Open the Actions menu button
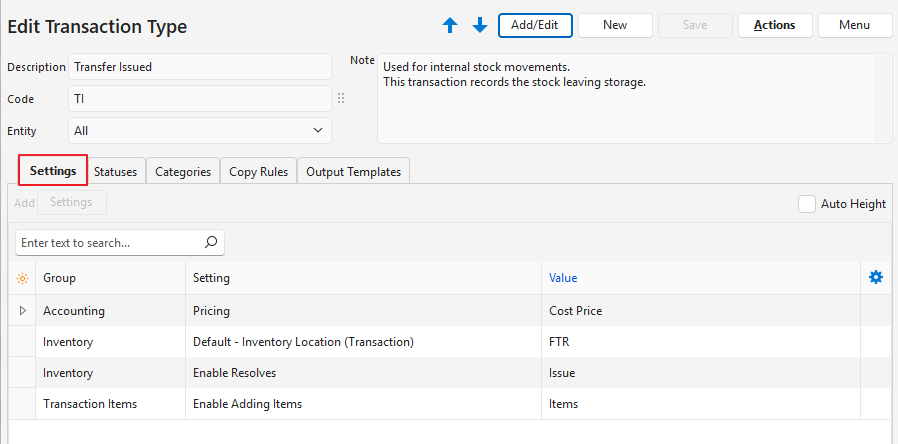 click(x=774, y=25)
